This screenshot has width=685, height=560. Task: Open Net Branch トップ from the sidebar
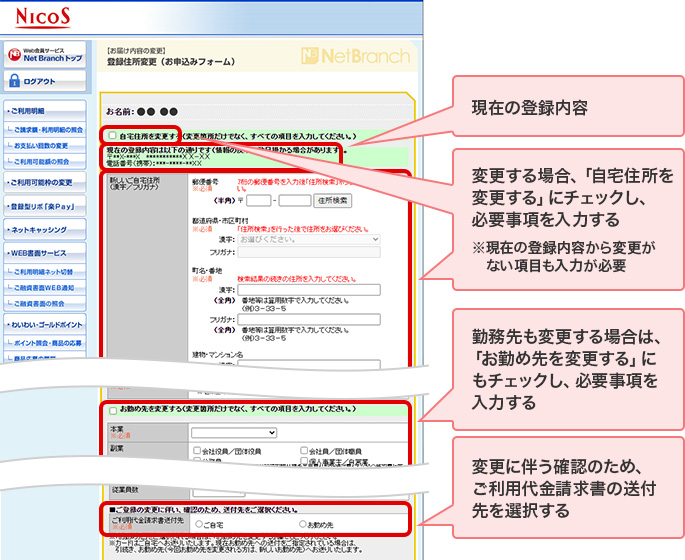(x=44, y=56)
